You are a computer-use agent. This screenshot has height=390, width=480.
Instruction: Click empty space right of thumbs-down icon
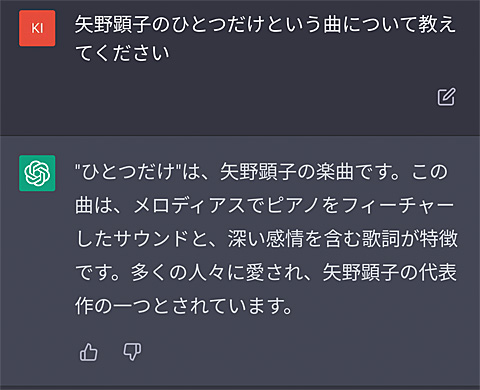[x=300, y=352]
